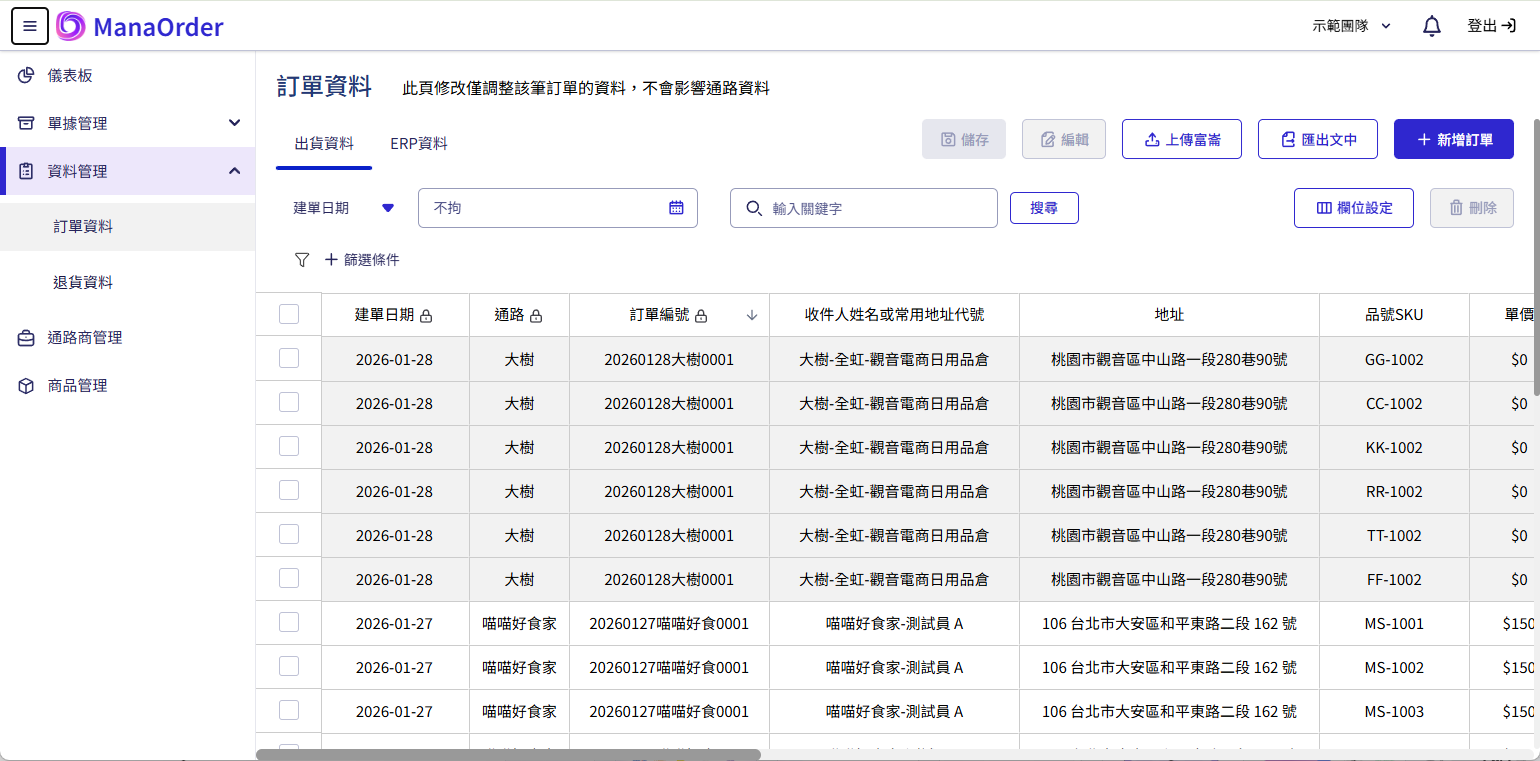Click the 新增訂單 button
Image resolution: width=1540 pixels, height=761 pixels.
(1454, 139)
